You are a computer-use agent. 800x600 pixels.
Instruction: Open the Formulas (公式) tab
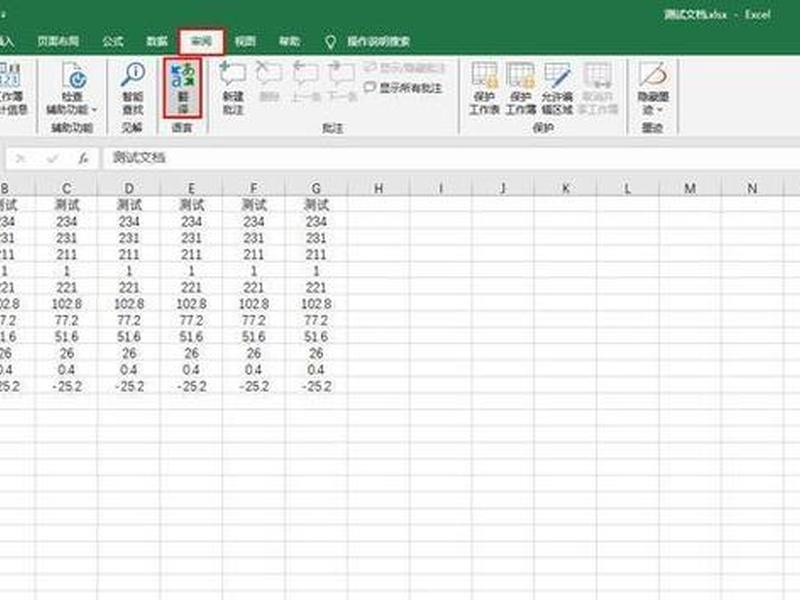pyautogui.click(x=113, y=41)
